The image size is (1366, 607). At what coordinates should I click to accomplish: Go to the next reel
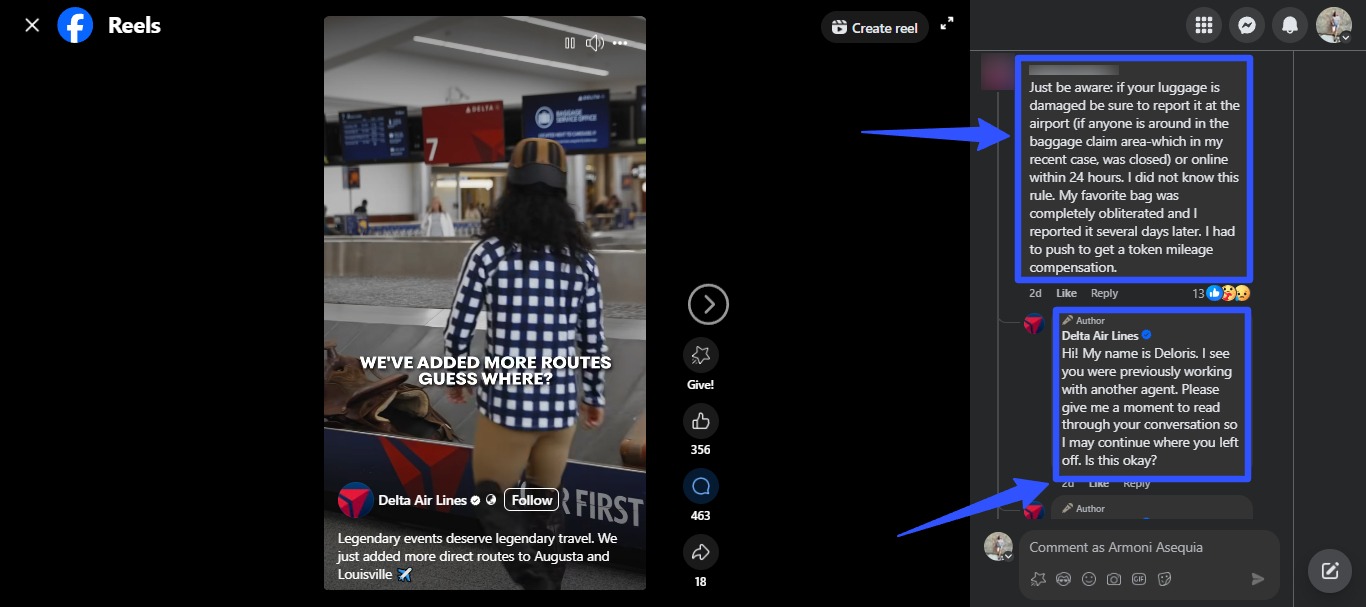708,304
